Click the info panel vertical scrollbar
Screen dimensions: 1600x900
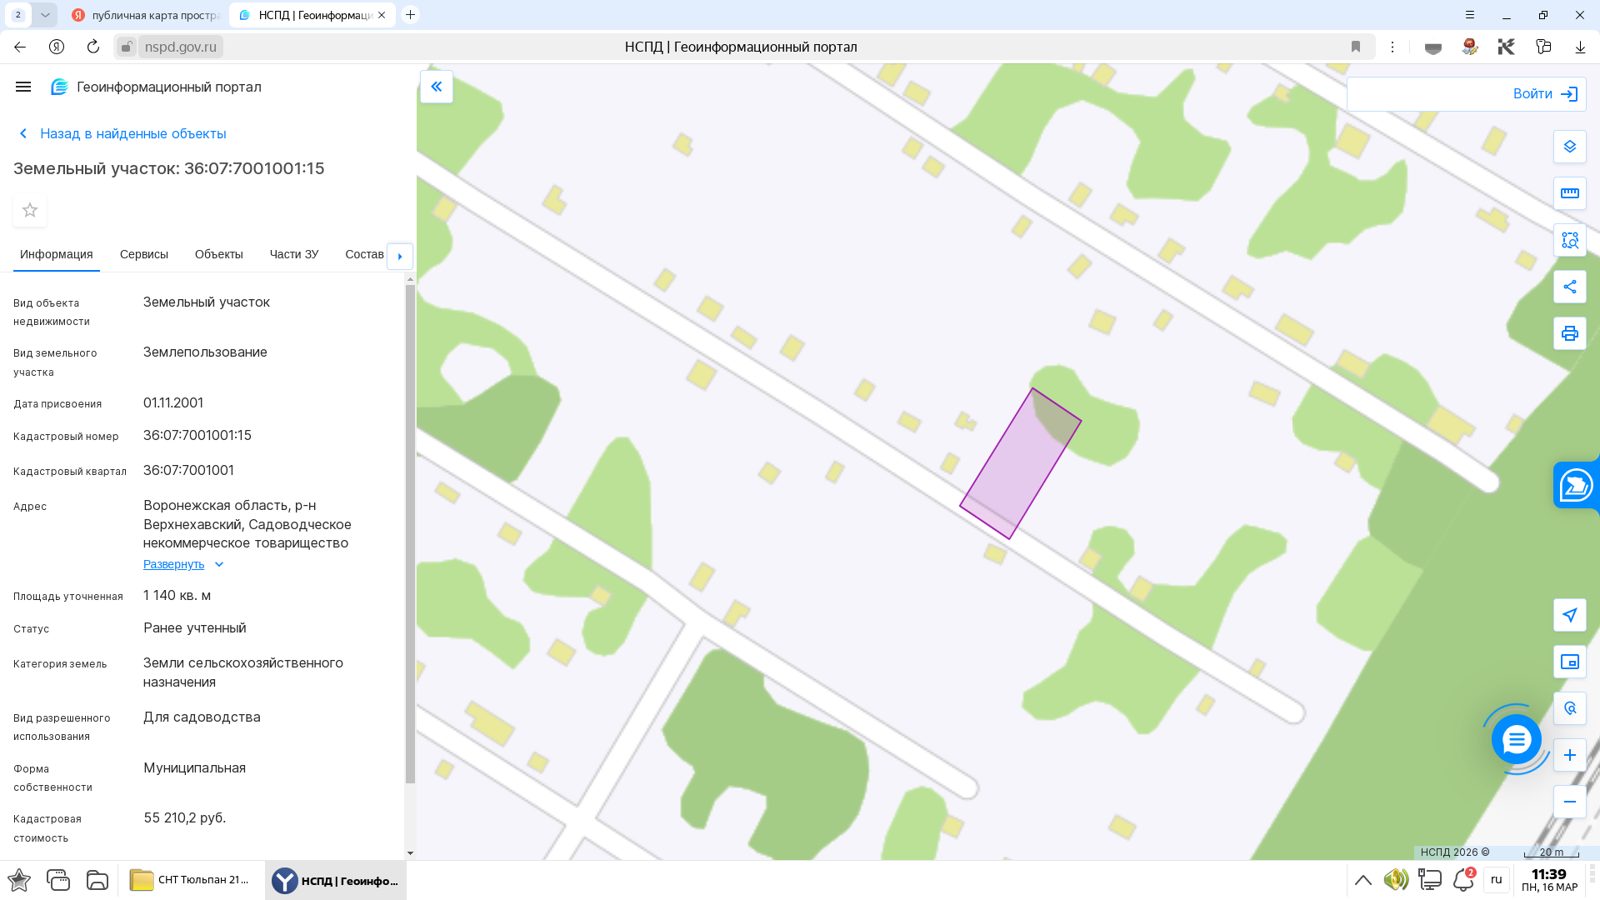pyautogui.click(x=410, y=533)
